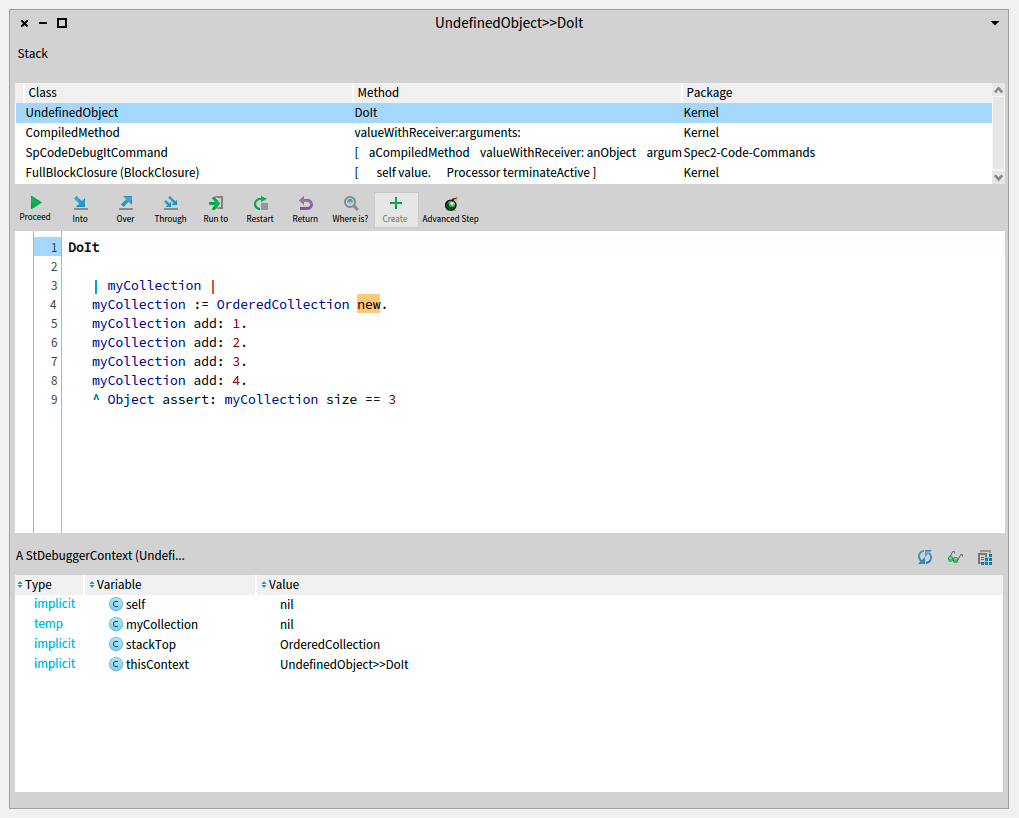Open the window dropdown menu arrow
The height and width of the screenshot is (818, 1019).
coord(994,23)
